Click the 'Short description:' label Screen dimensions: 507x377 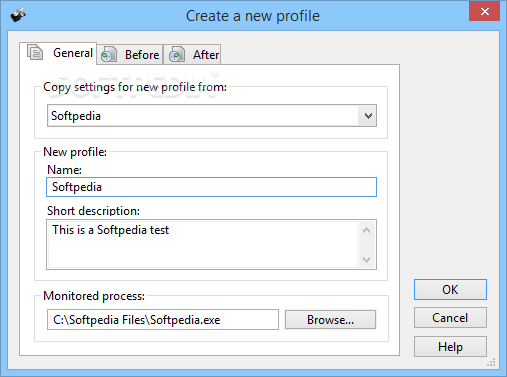93,211
